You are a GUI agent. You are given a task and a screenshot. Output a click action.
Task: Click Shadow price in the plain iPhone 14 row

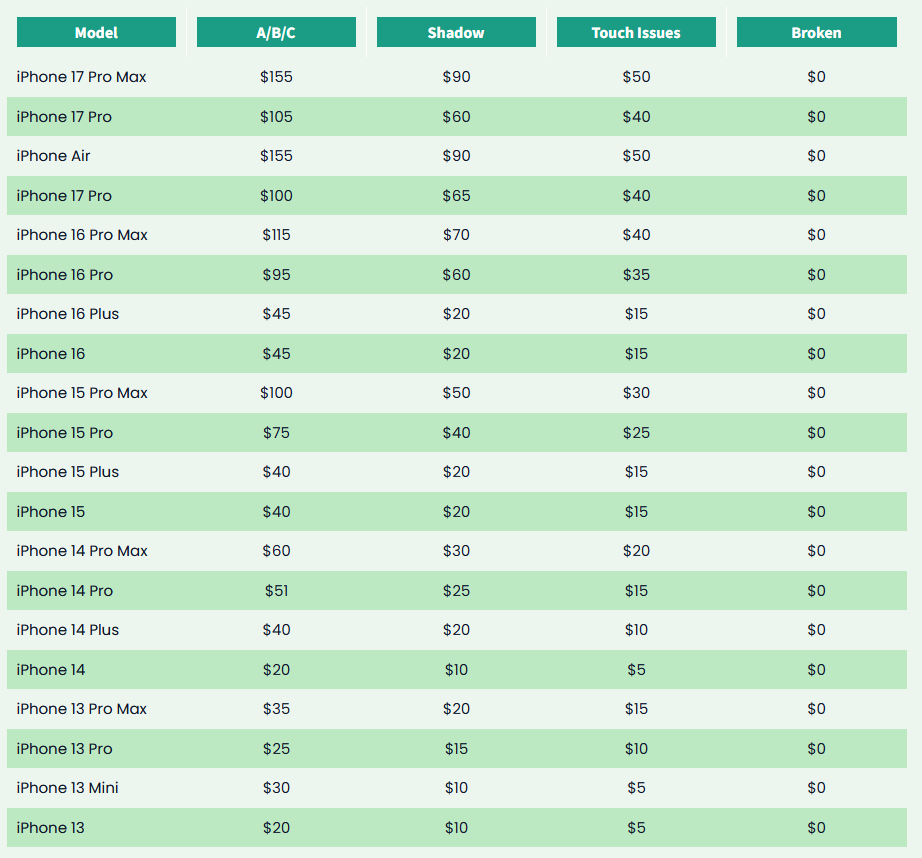point(456,670)
